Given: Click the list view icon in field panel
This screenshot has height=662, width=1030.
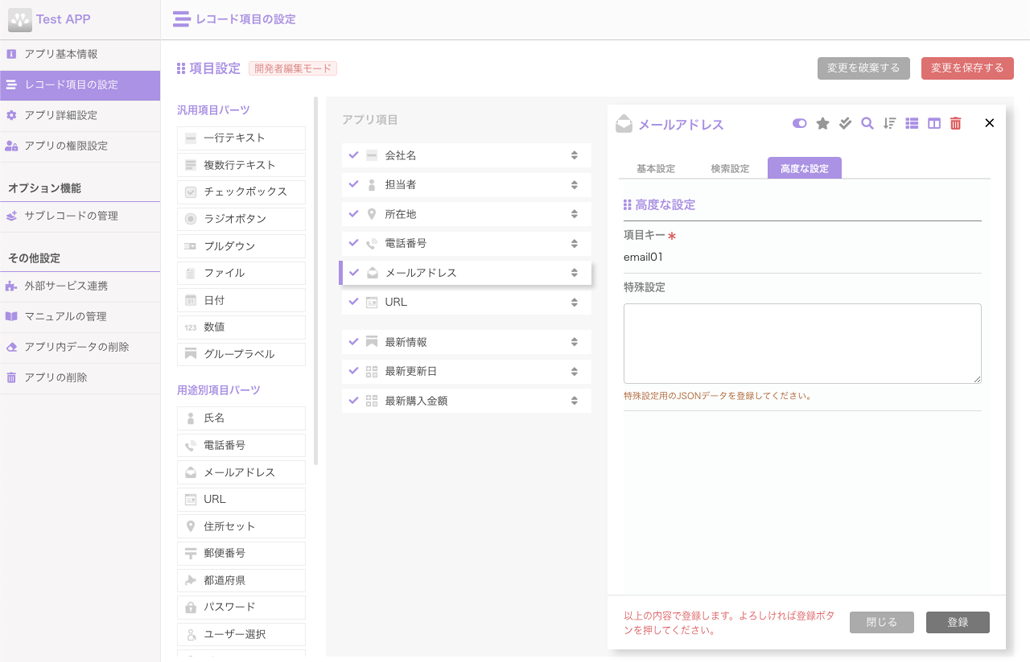Looking at the screenshot, I should click(912, 123).
